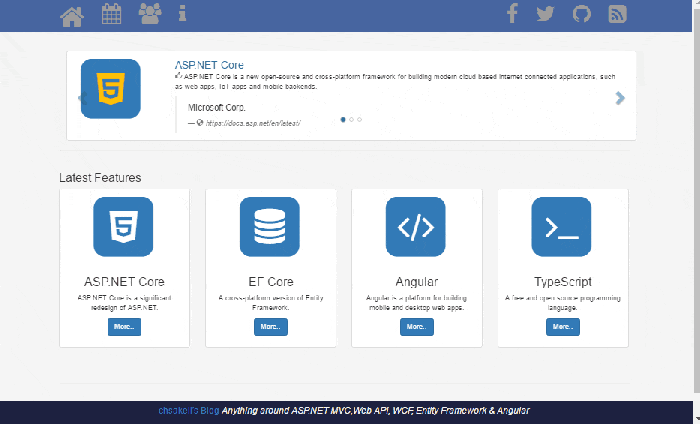The image size is (700, 424).
Task: Select the second carousel indicator dot
Action: 351,120
